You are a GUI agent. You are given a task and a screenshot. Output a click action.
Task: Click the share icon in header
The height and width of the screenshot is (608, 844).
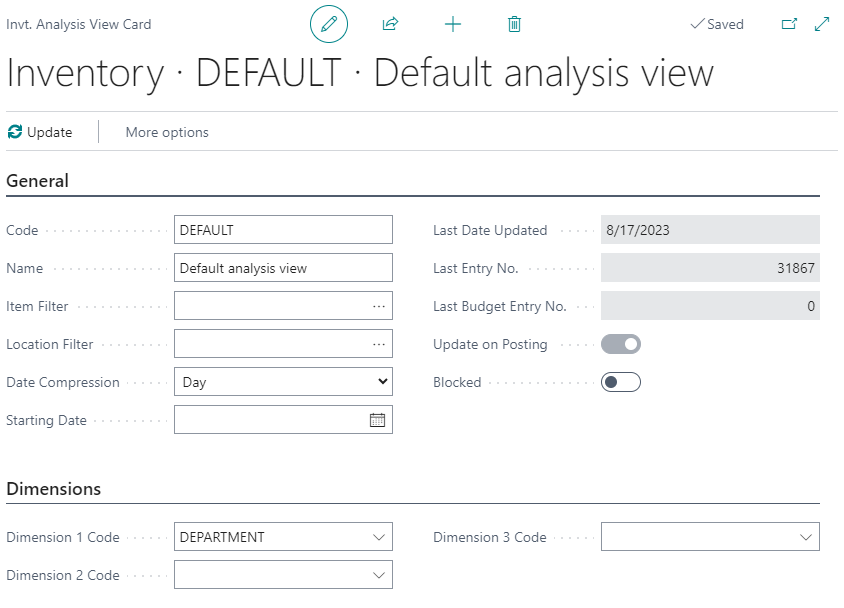391,24
